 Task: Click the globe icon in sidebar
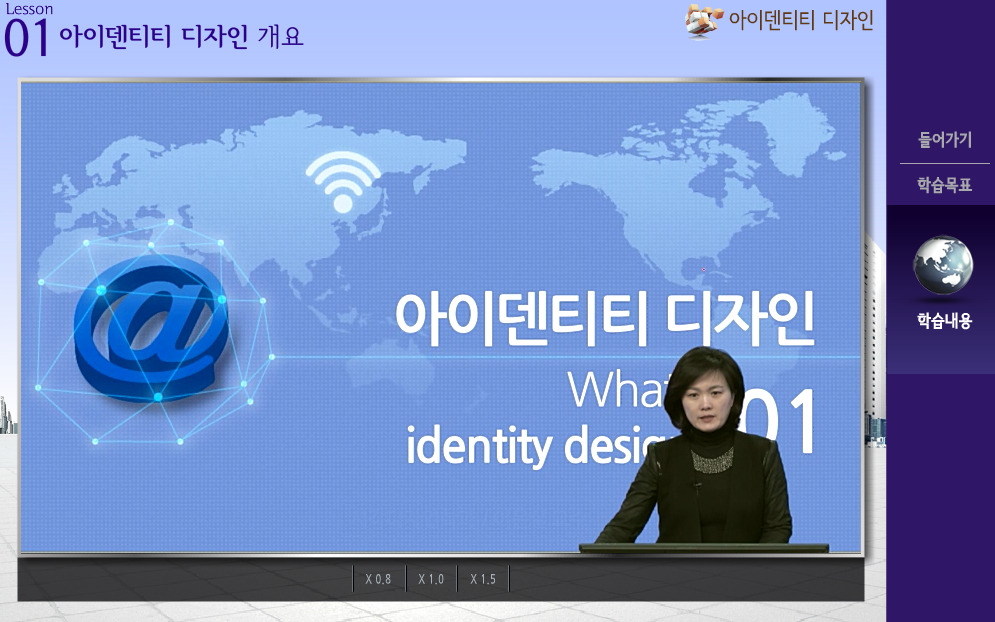tap(943, 266)
